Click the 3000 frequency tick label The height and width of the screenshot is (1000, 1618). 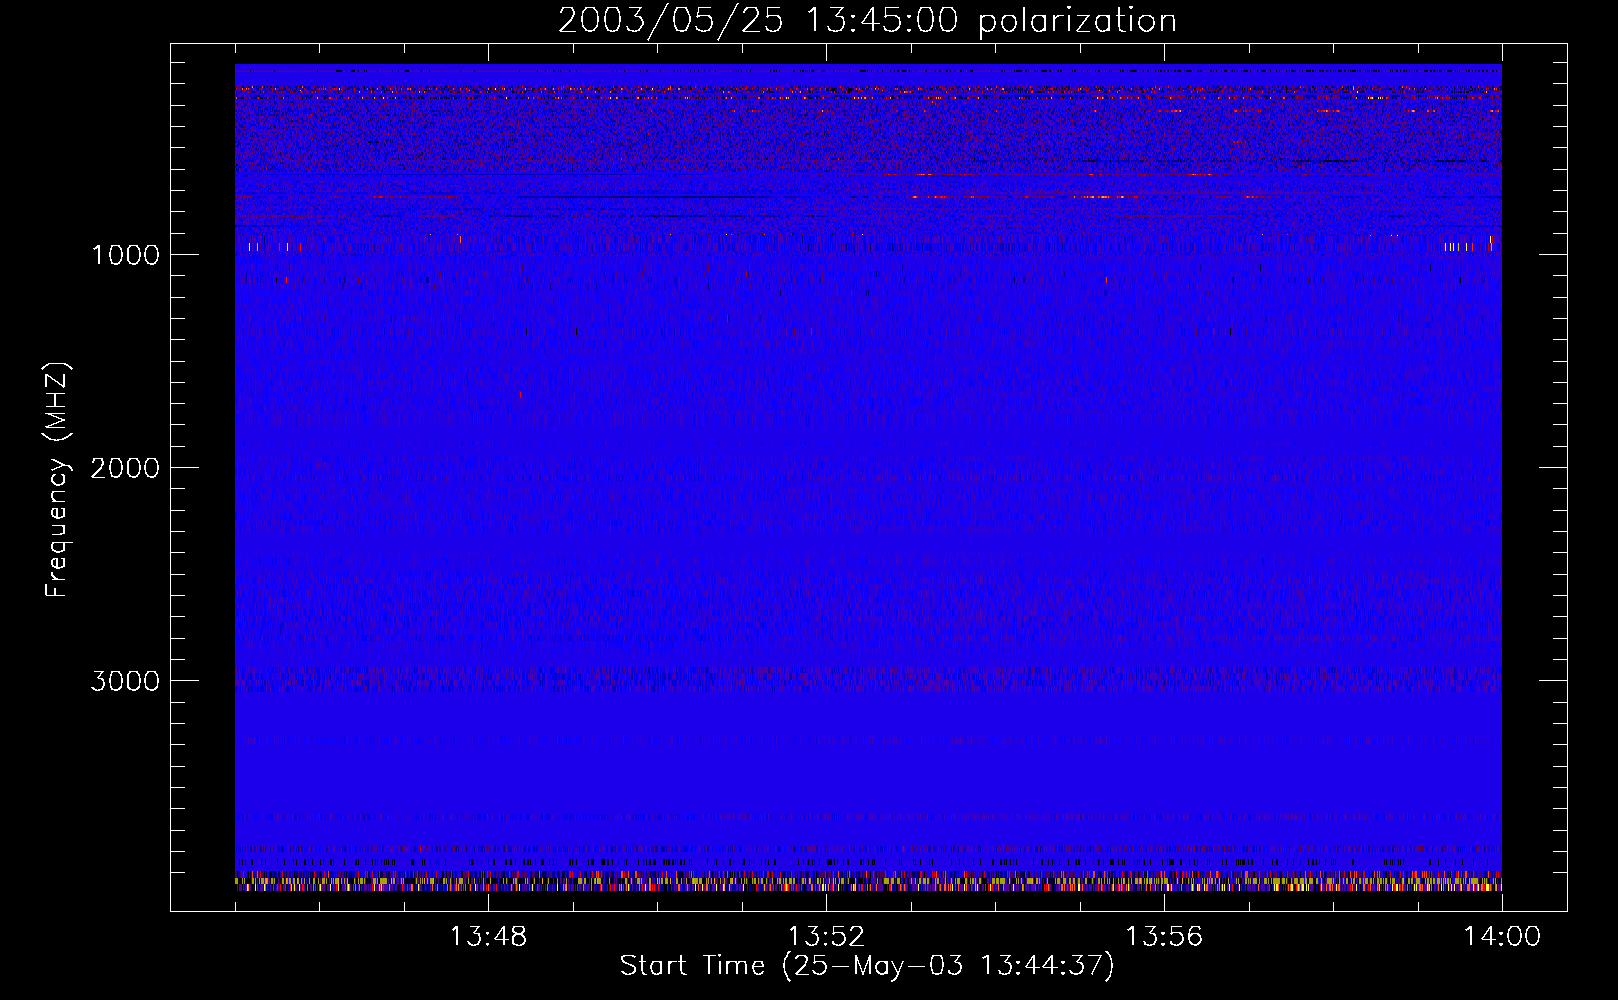(x=125, y=681)
